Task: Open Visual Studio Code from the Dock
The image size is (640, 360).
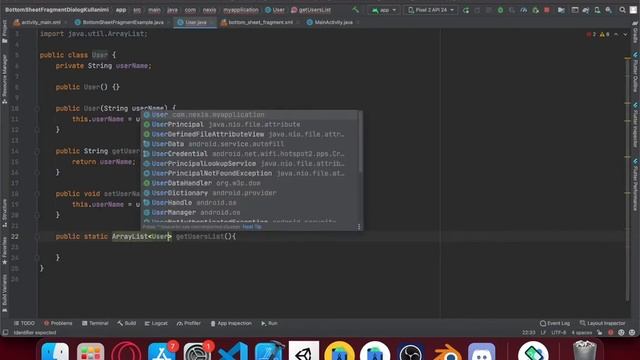Action: click(x=233, y=351)
